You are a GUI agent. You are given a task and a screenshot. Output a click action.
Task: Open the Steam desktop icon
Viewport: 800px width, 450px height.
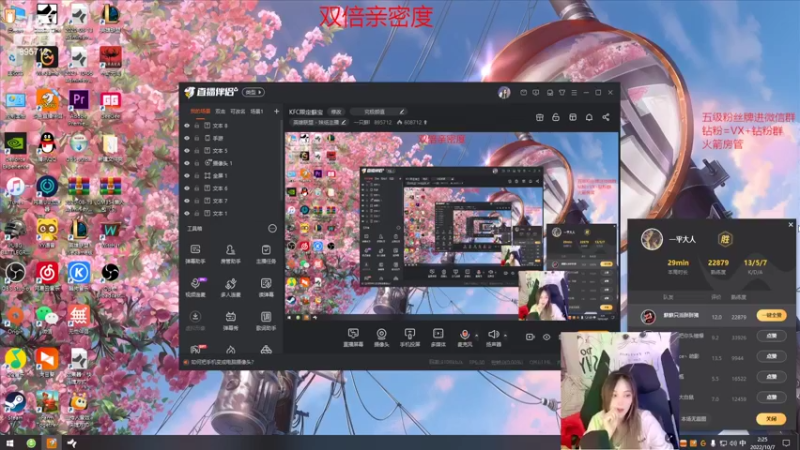tap(15, 407)
